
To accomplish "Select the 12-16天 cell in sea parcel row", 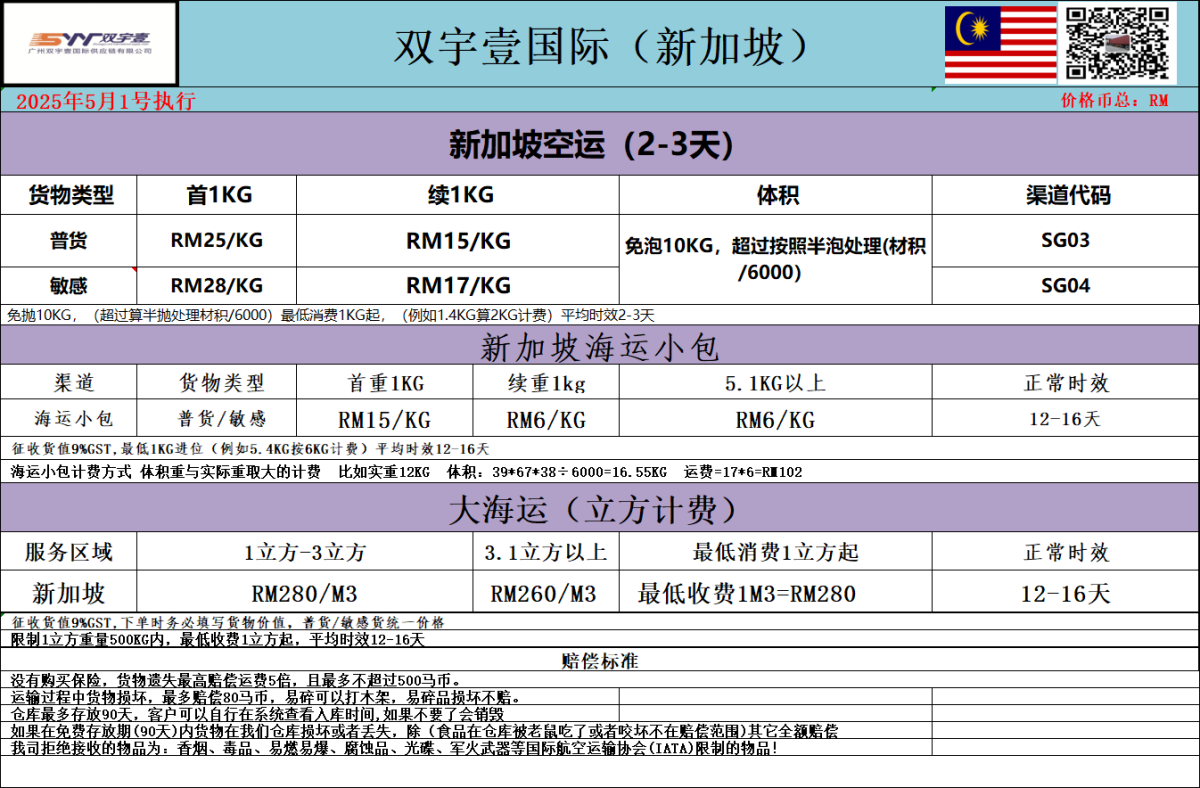I will (1066, 419).
